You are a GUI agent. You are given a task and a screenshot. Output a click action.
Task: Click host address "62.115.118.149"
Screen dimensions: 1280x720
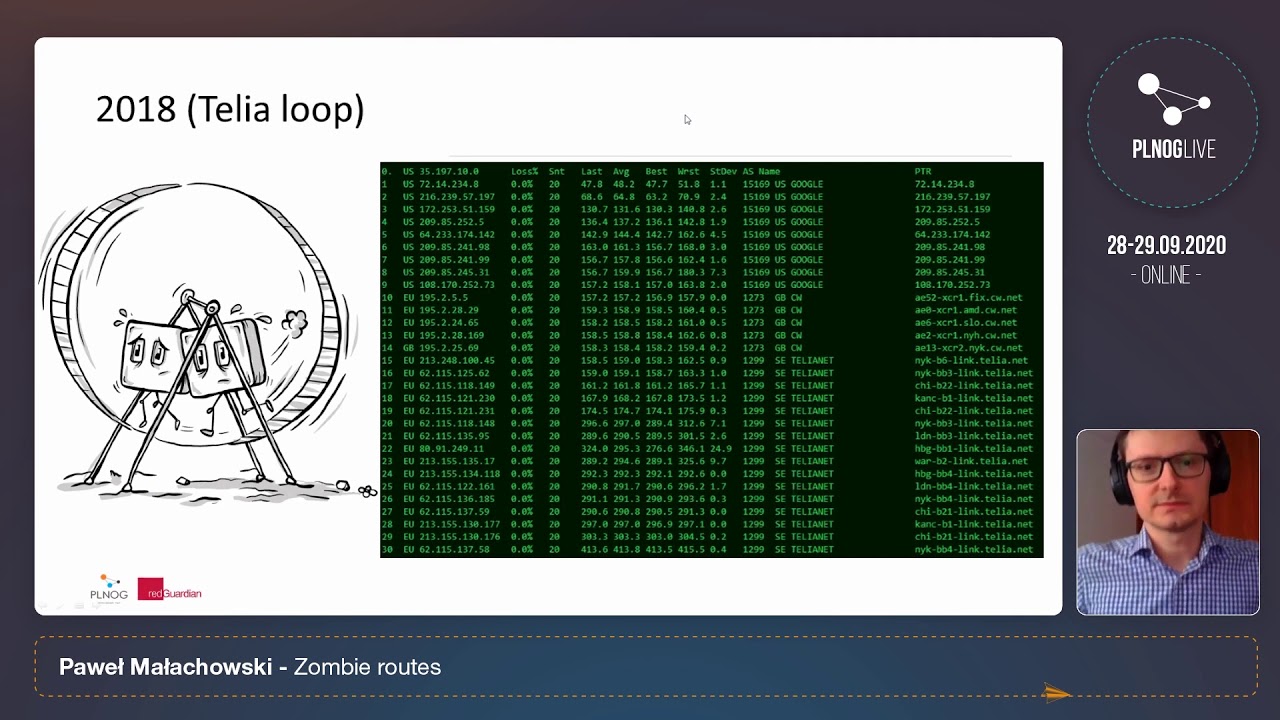(457, 386)
